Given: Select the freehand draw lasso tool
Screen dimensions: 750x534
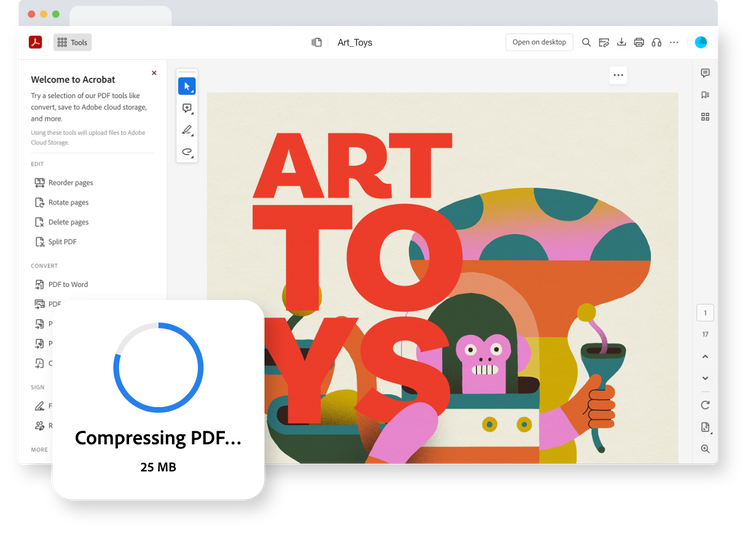Looking at the screenshot, I should (x=187, y=152).
